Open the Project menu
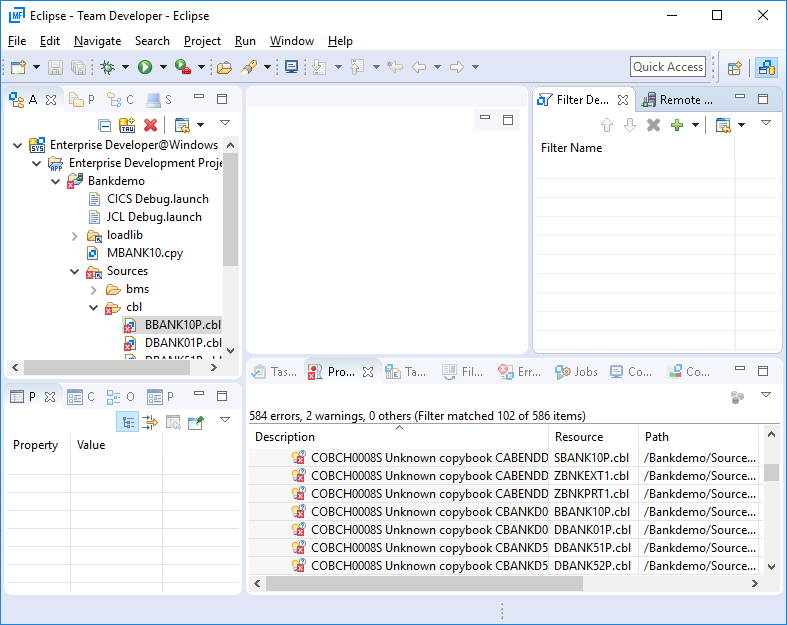Image resolution: width=787 pixels, height=625 pixels. click(x=202, y=41)
